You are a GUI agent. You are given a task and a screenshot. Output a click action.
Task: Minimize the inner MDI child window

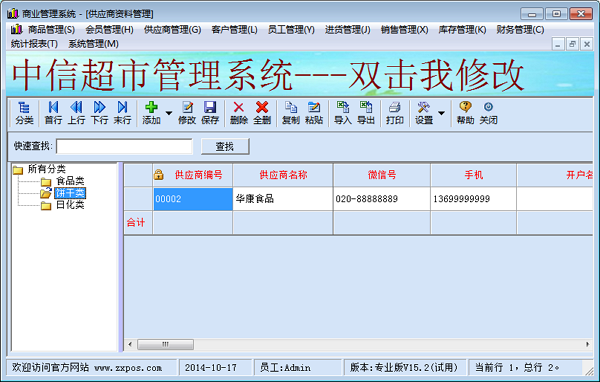558,44
